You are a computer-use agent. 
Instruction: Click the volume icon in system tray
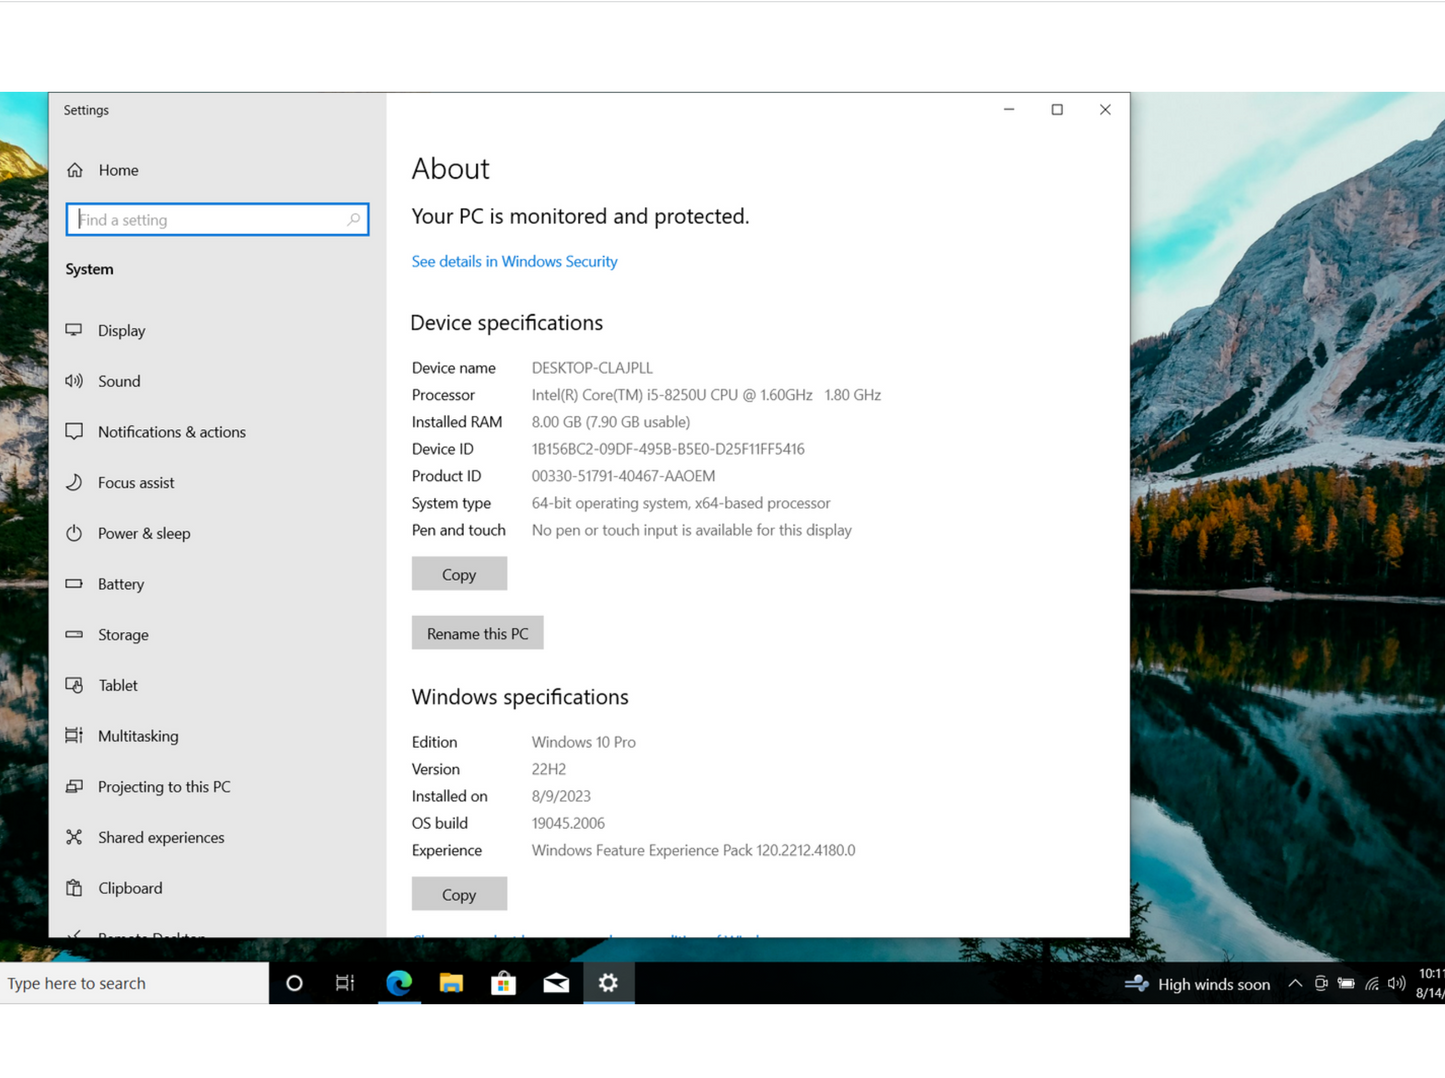[1397, 983]
